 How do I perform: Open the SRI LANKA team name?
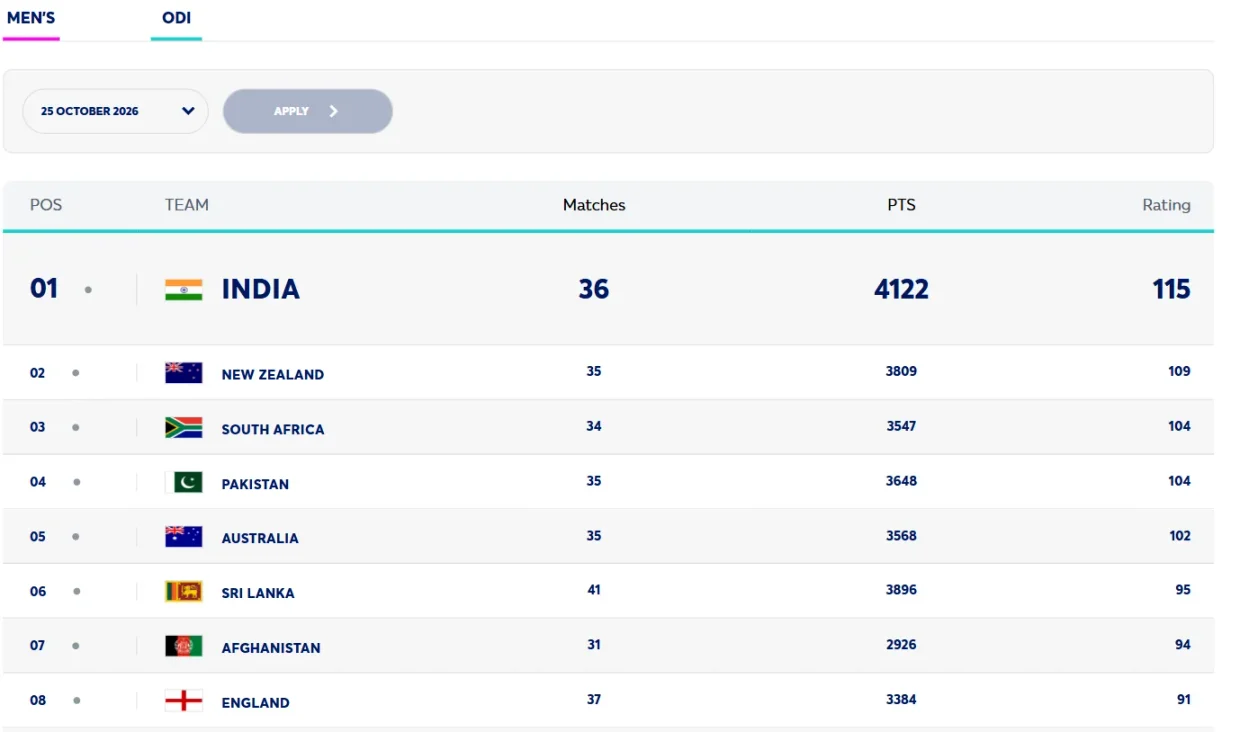click(258, 593)
